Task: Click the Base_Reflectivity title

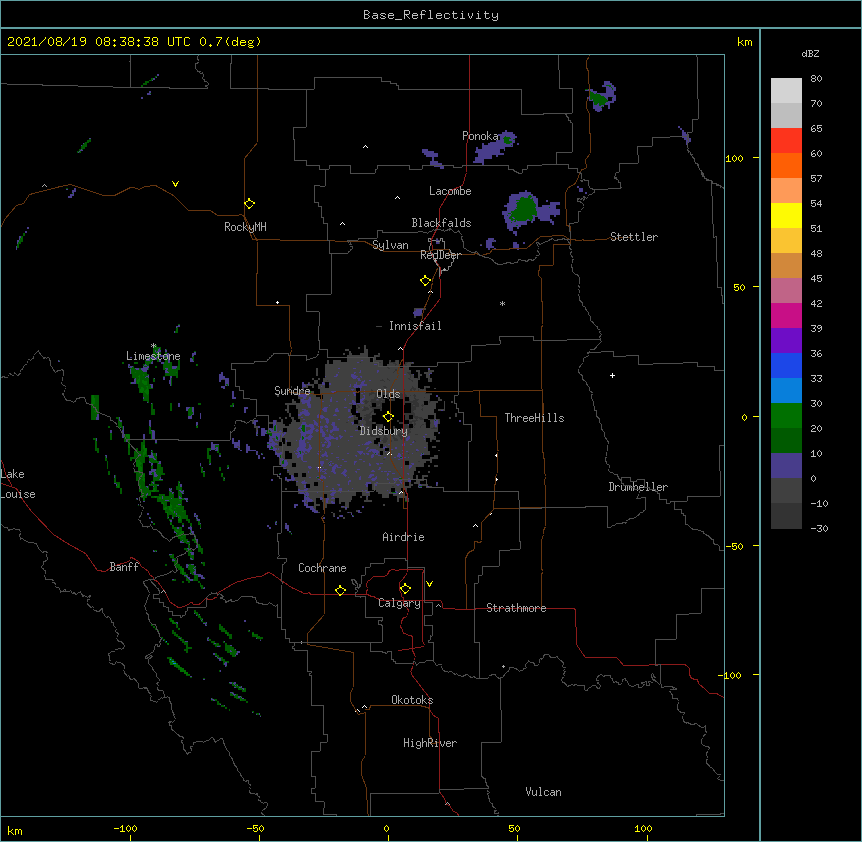Action: tap(431, 15)
